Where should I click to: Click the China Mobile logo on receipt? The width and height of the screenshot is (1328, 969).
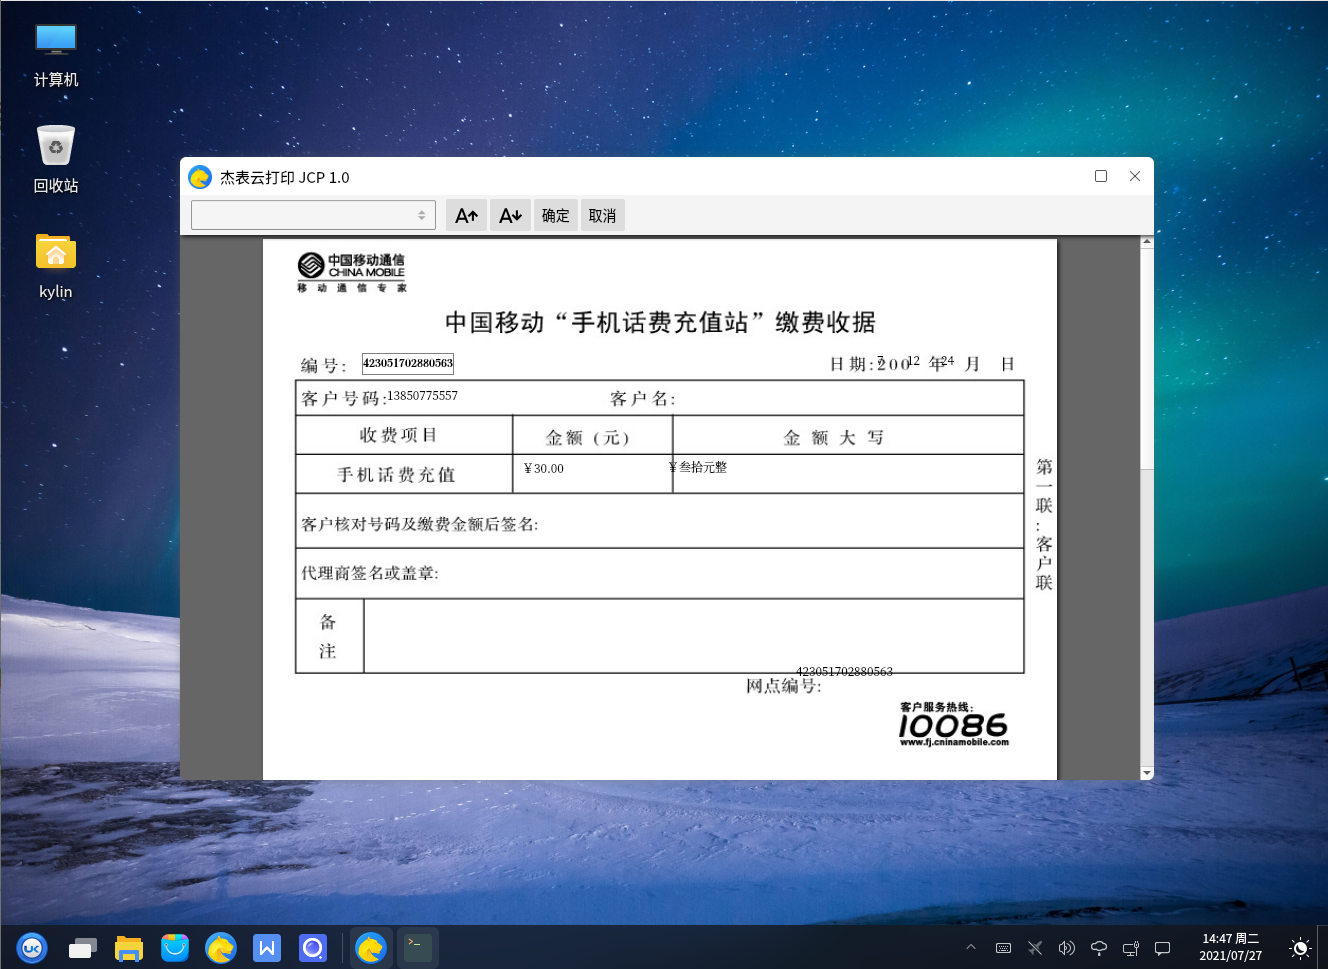coord(352,272)
